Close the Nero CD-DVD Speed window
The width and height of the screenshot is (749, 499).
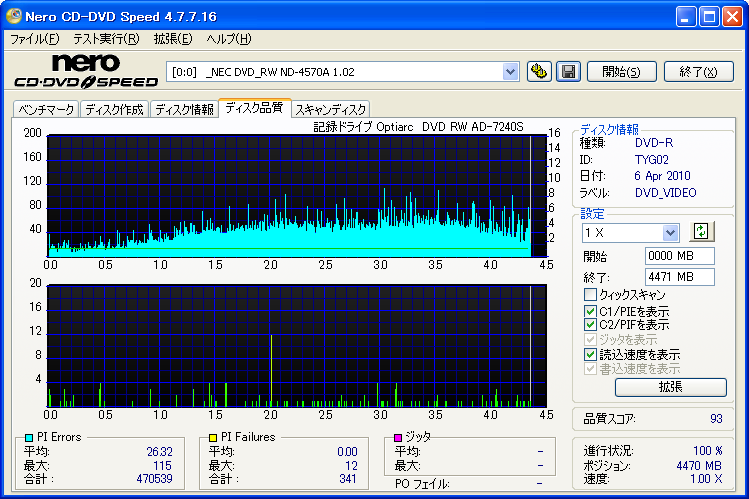coord(732,17)
